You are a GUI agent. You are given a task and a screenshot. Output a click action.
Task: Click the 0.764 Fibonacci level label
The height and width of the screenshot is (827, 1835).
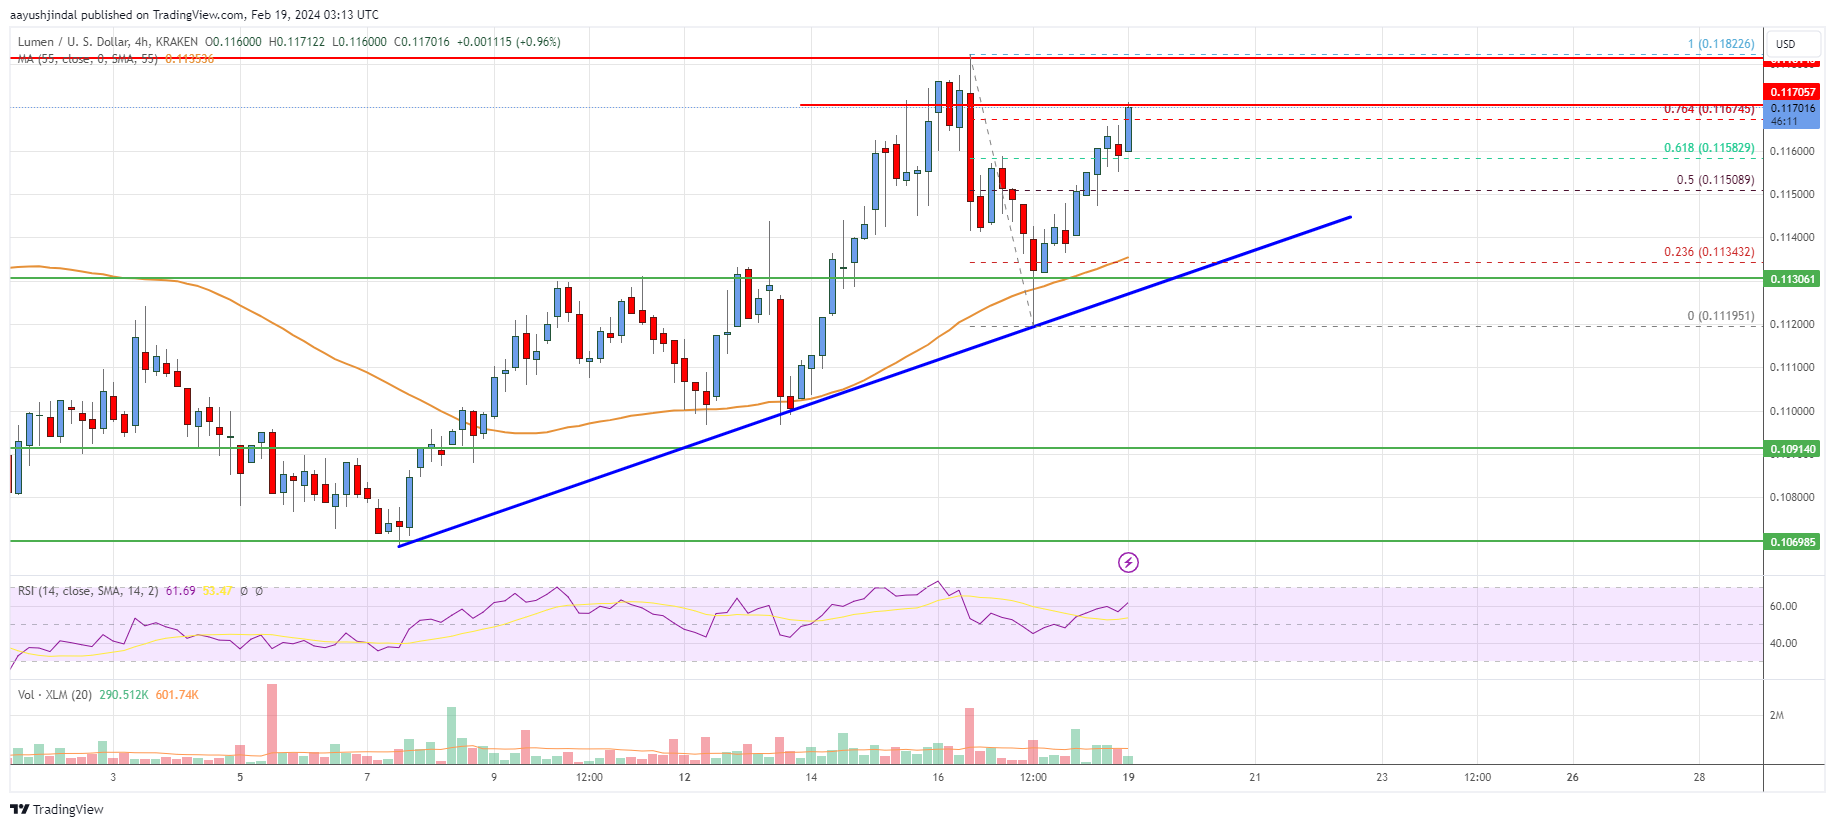click(x=1709, y=109)
